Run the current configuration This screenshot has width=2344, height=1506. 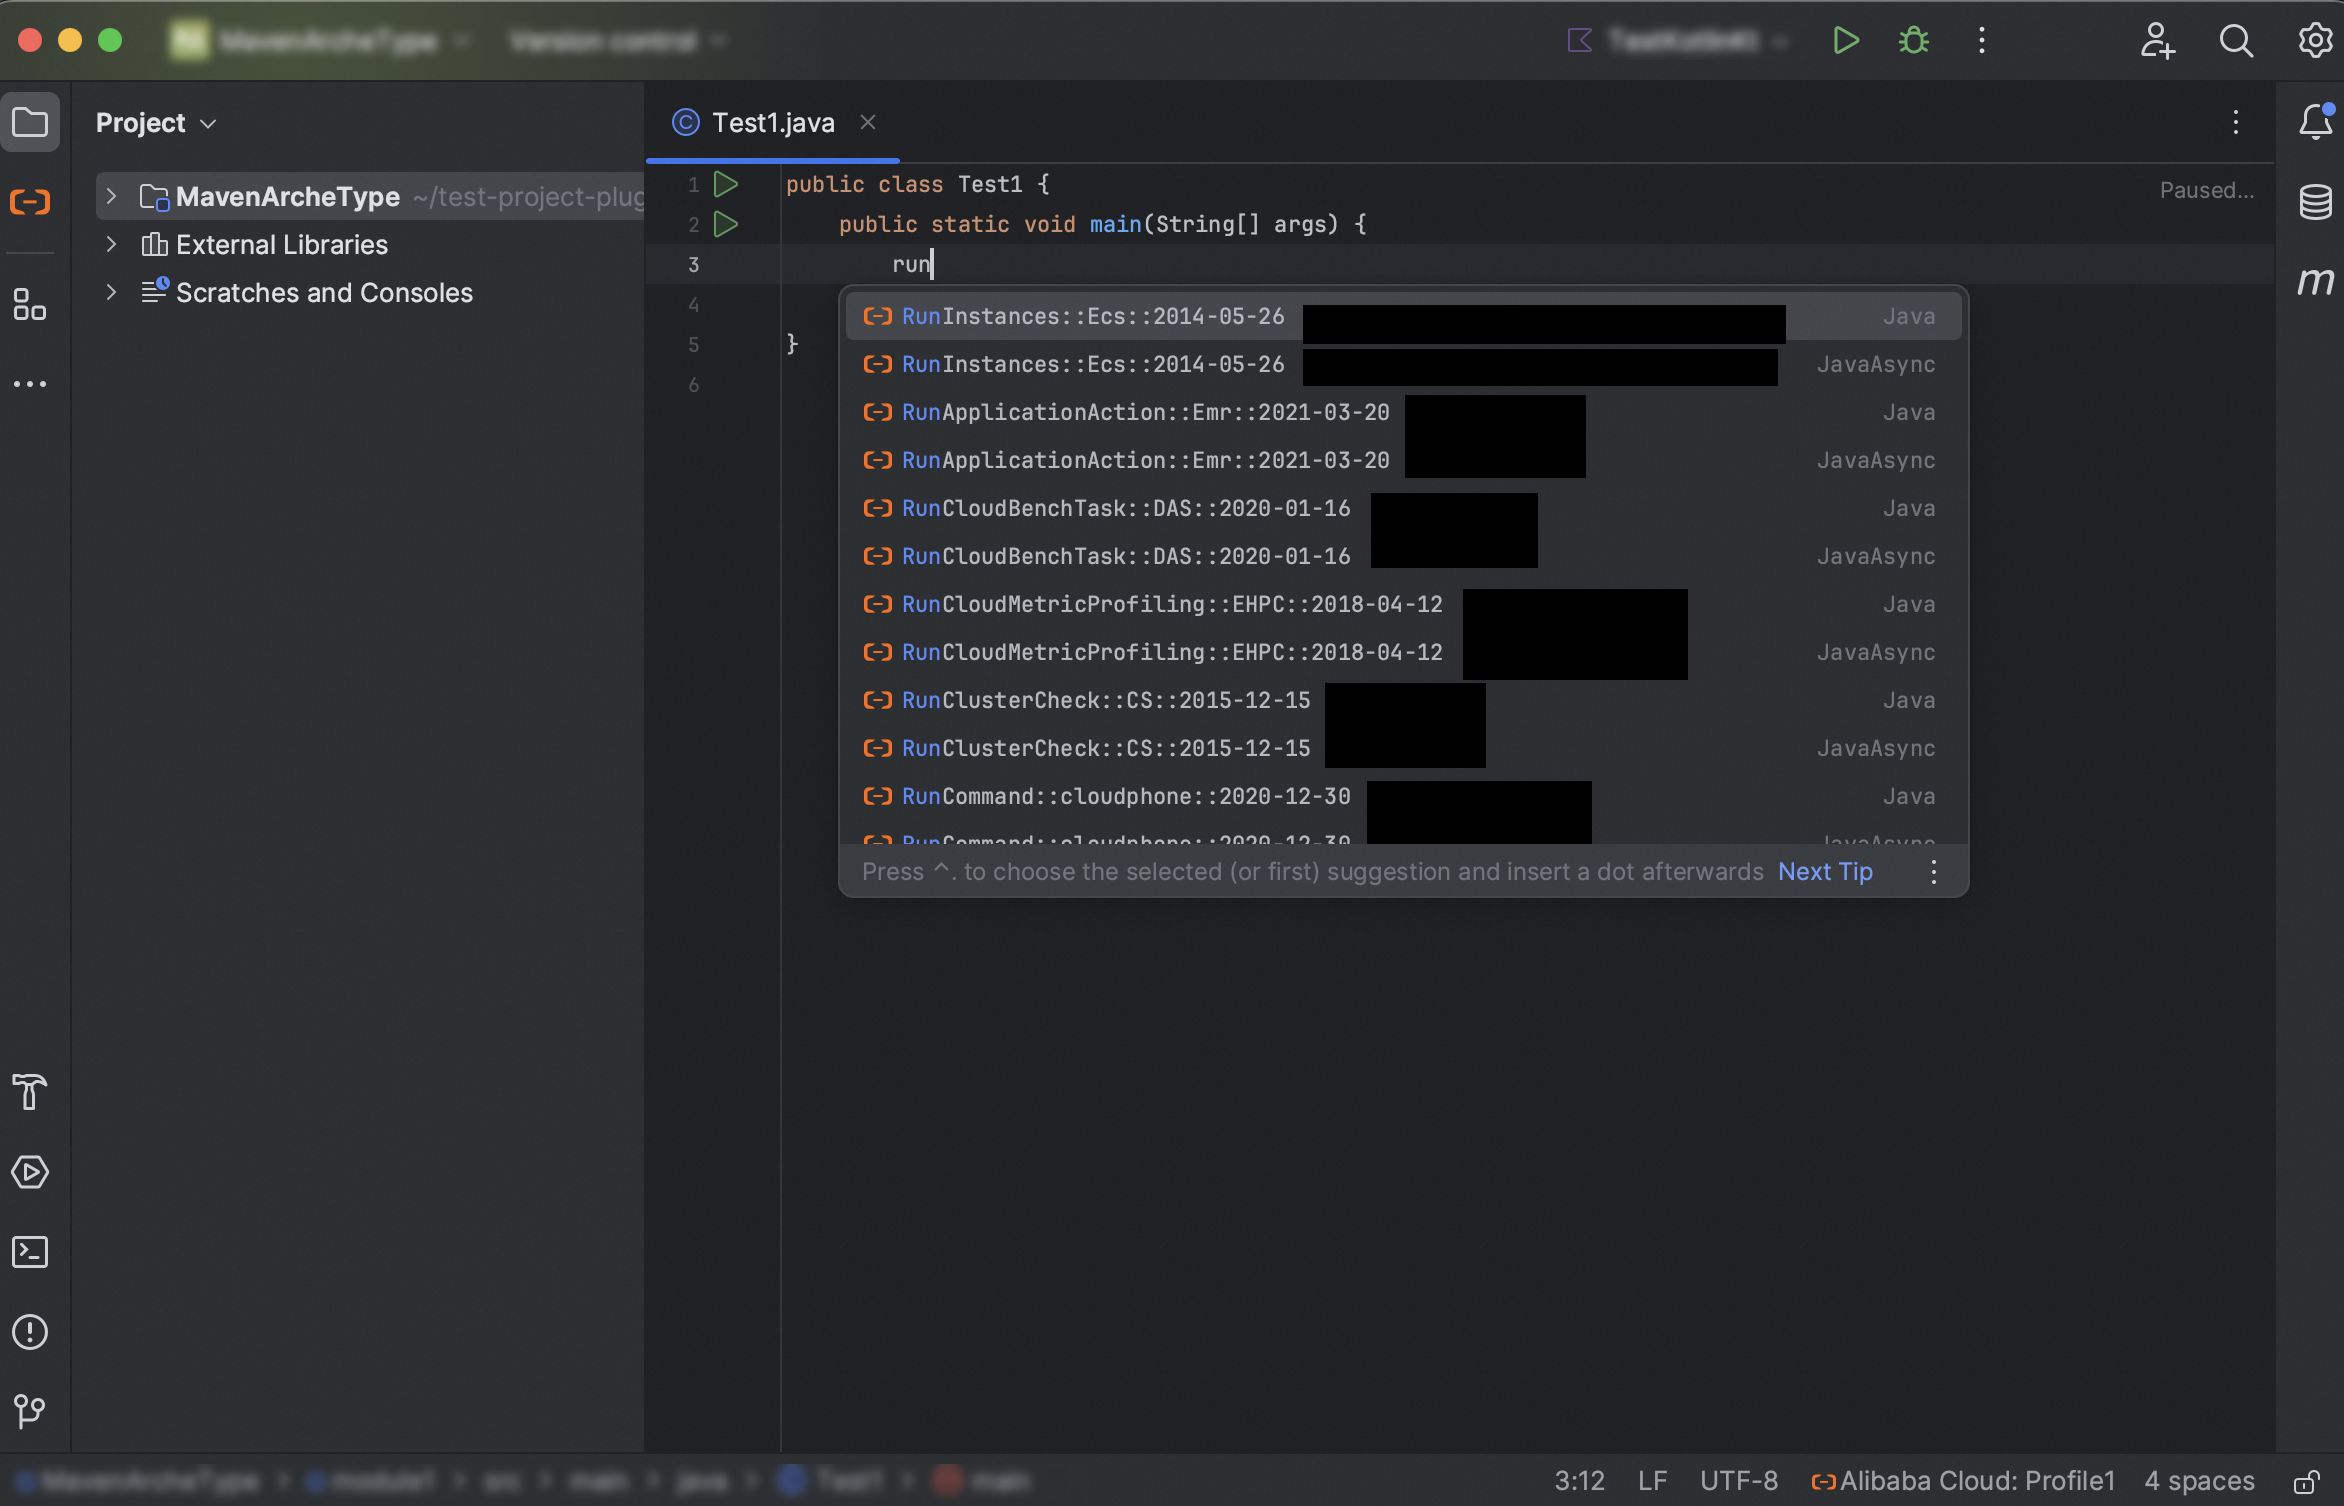pos(1845,40)
